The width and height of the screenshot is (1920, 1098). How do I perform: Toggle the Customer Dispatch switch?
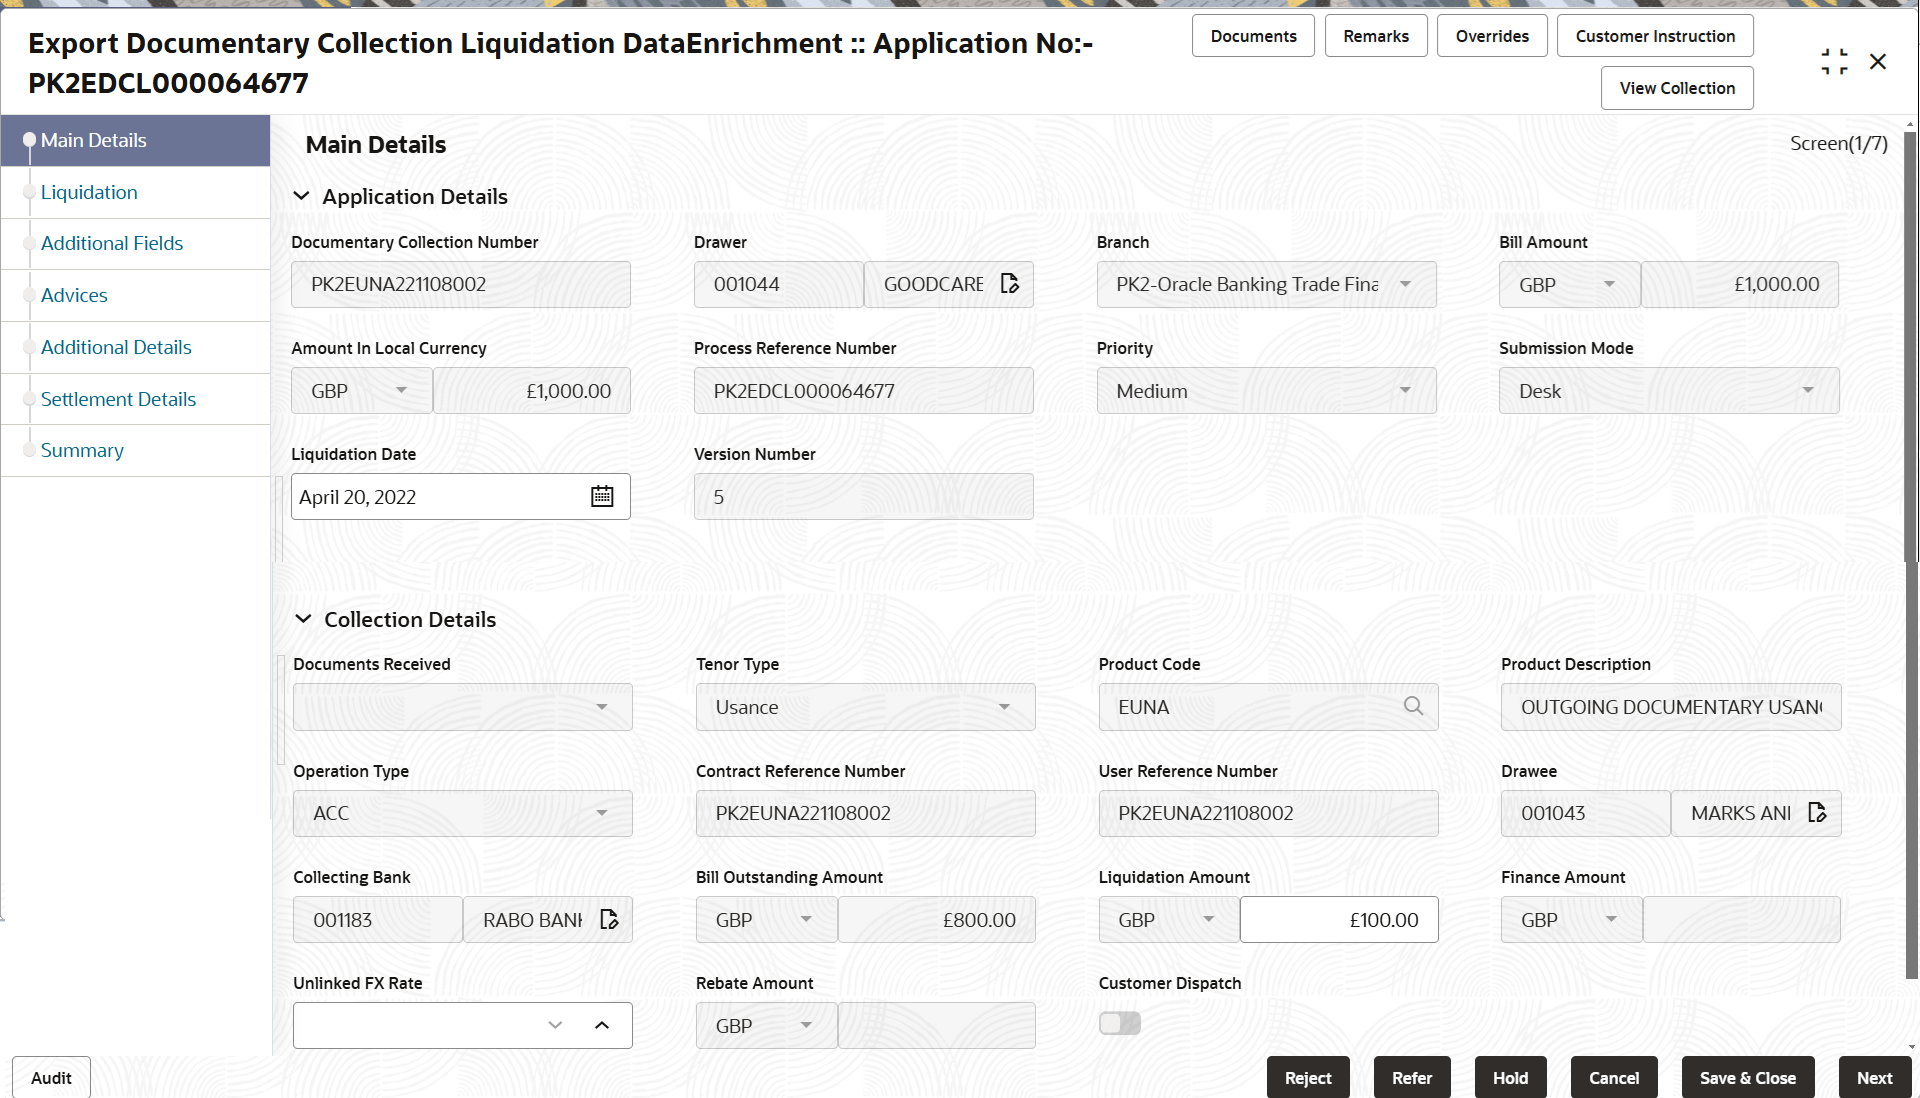(x=1119, y=1023)
